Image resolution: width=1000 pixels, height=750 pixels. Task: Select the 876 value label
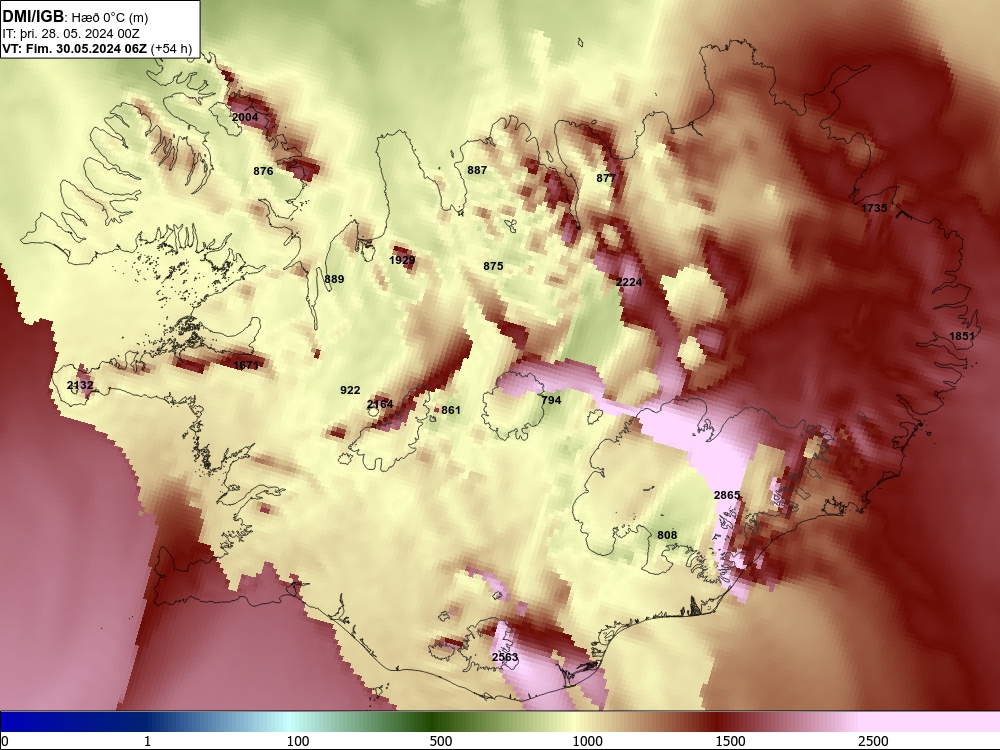click(x=263, y=171)
